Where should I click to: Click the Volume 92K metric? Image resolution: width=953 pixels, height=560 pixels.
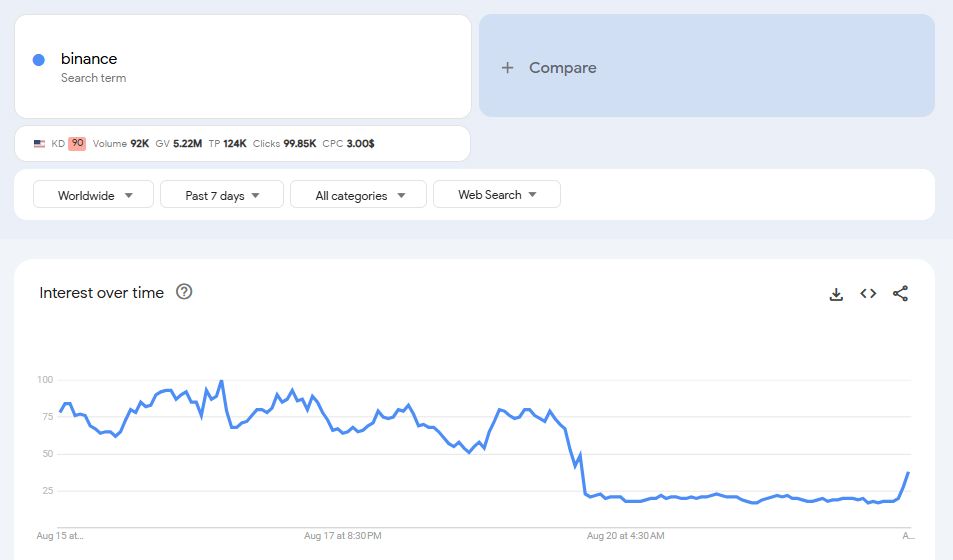coord(121,144)
